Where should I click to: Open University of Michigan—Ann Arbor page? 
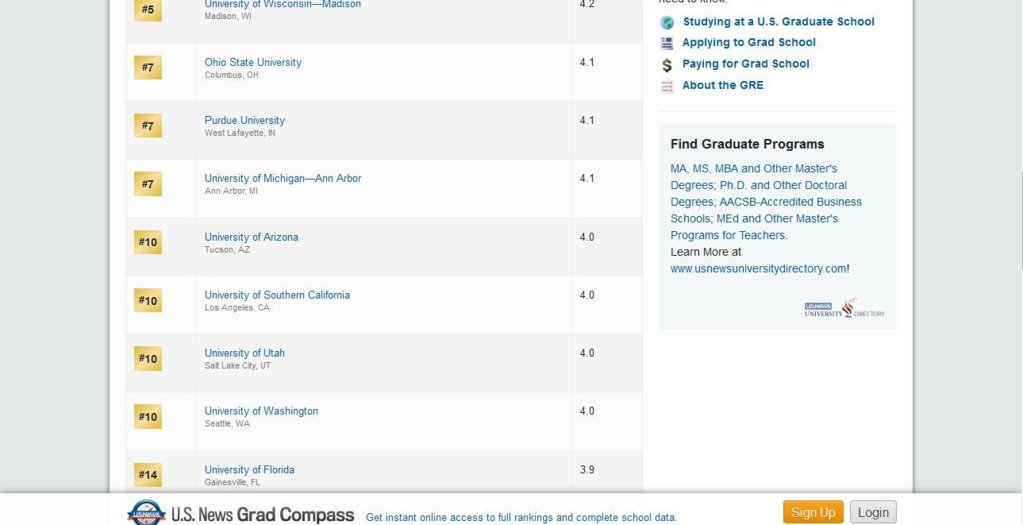282,179
